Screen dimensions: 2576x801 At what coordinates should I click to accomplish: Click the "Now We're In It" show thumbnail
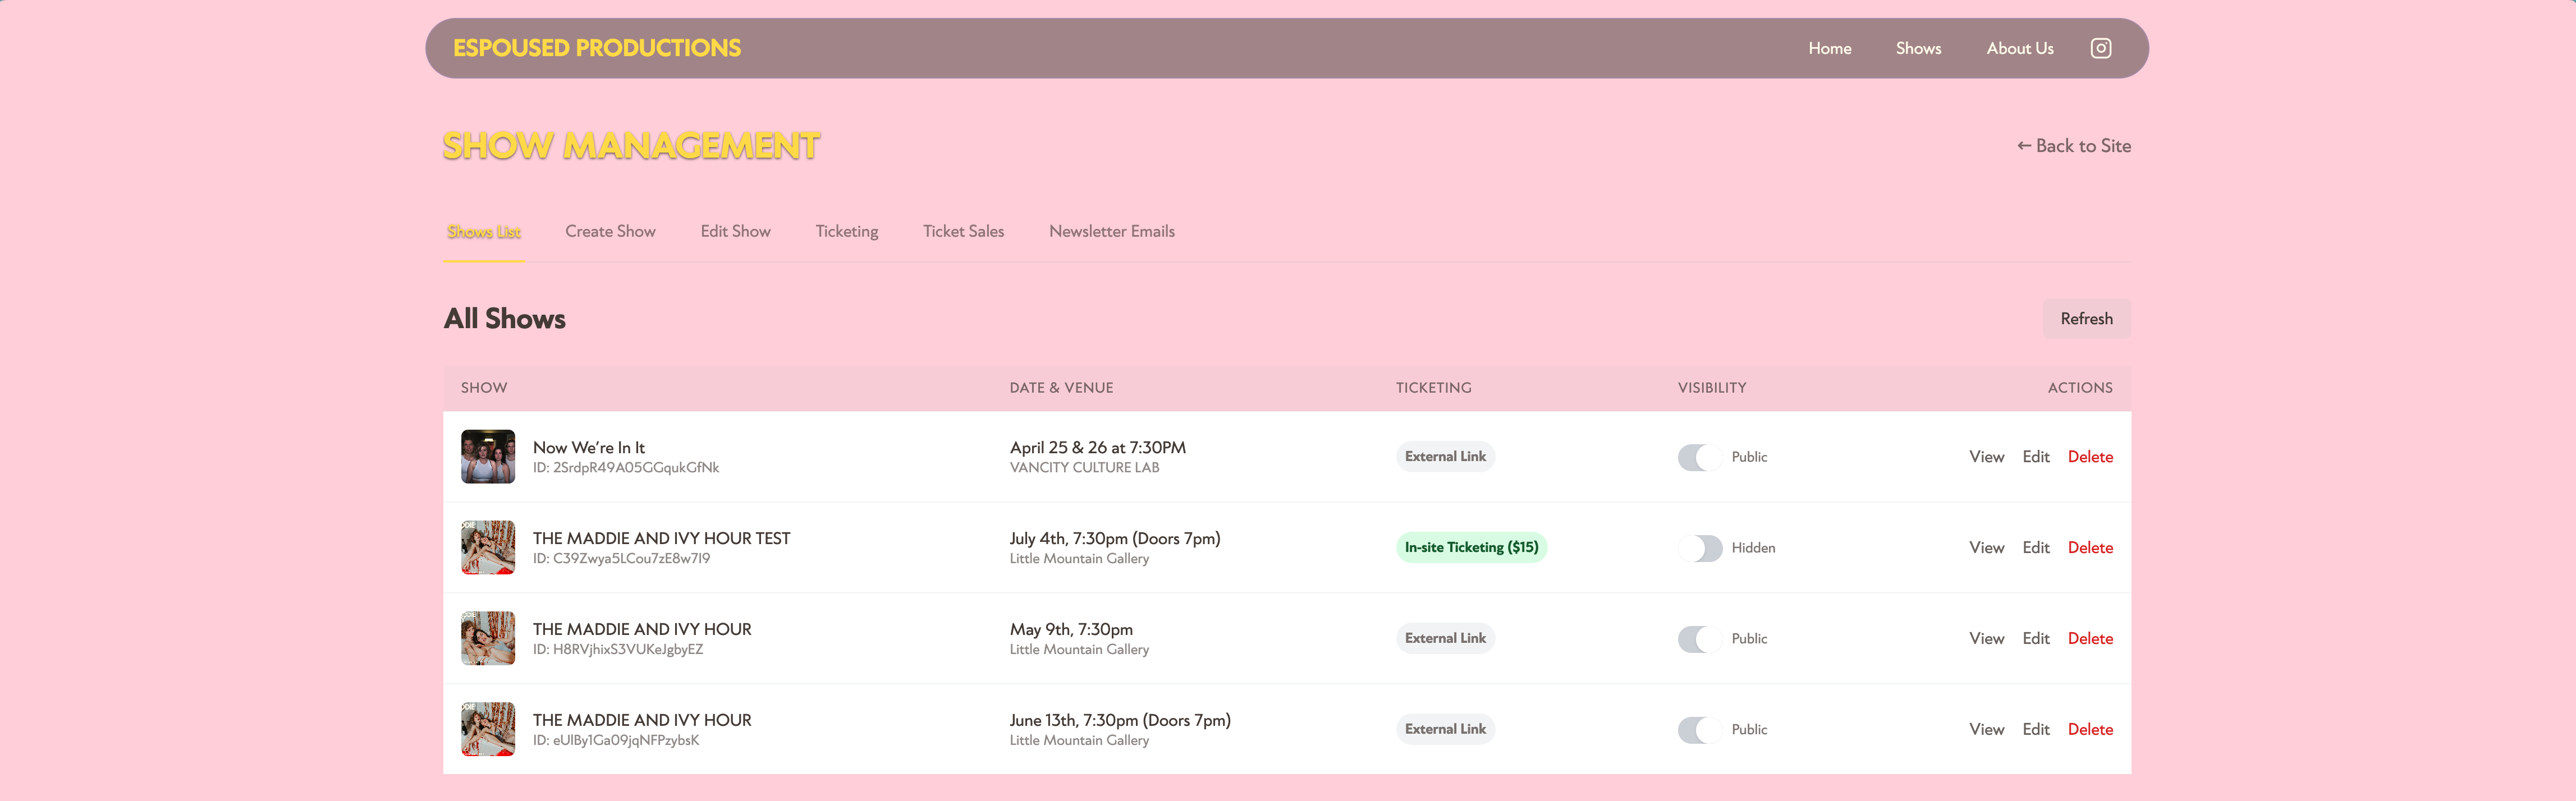[487, 456]
